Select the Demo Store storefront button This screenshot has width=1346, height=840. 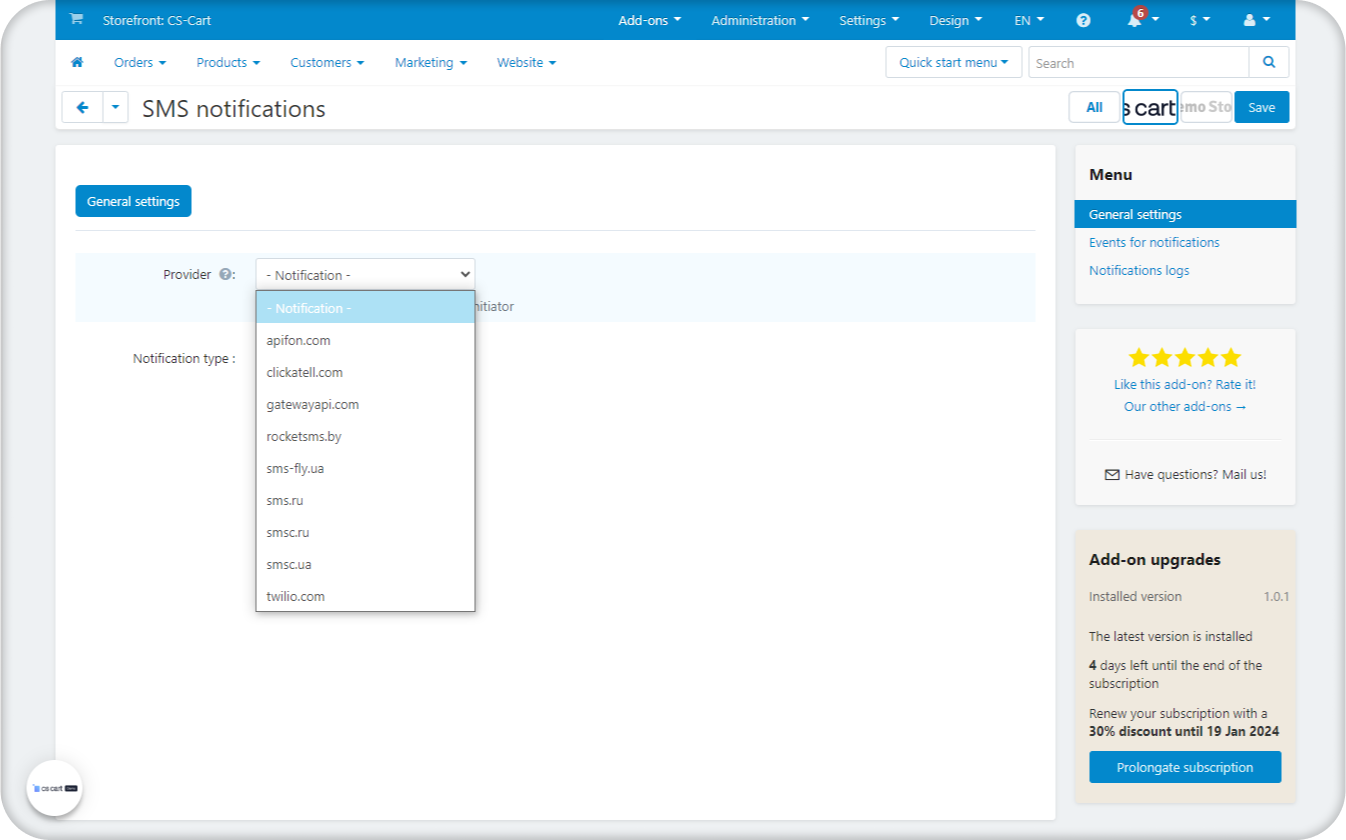click(x=1206, y=107)
